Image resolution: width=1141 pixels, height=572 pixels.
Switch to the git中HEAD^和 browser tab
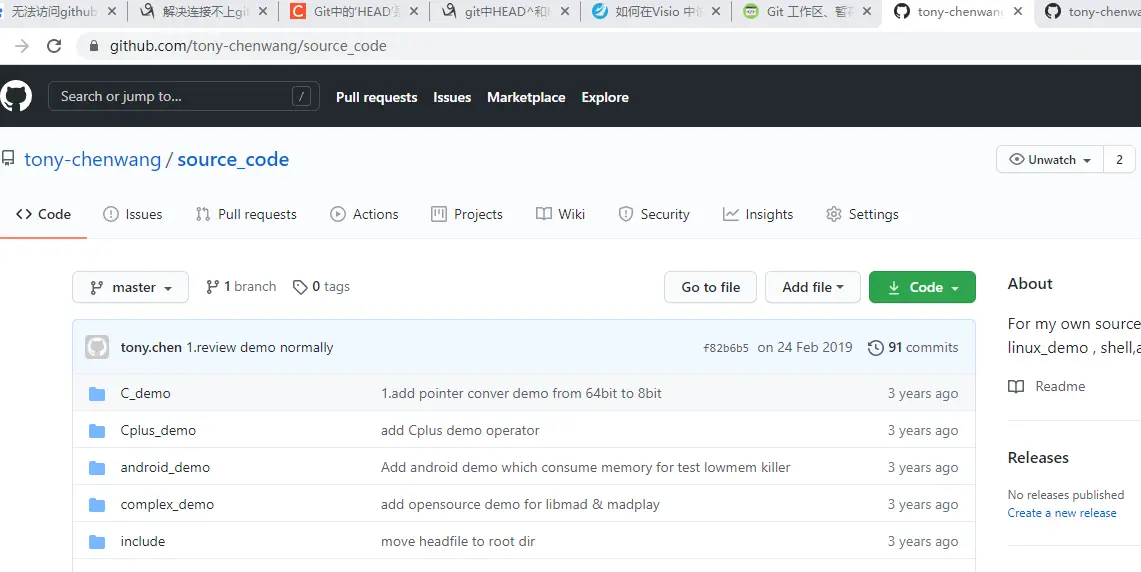(x=507, y=12)
